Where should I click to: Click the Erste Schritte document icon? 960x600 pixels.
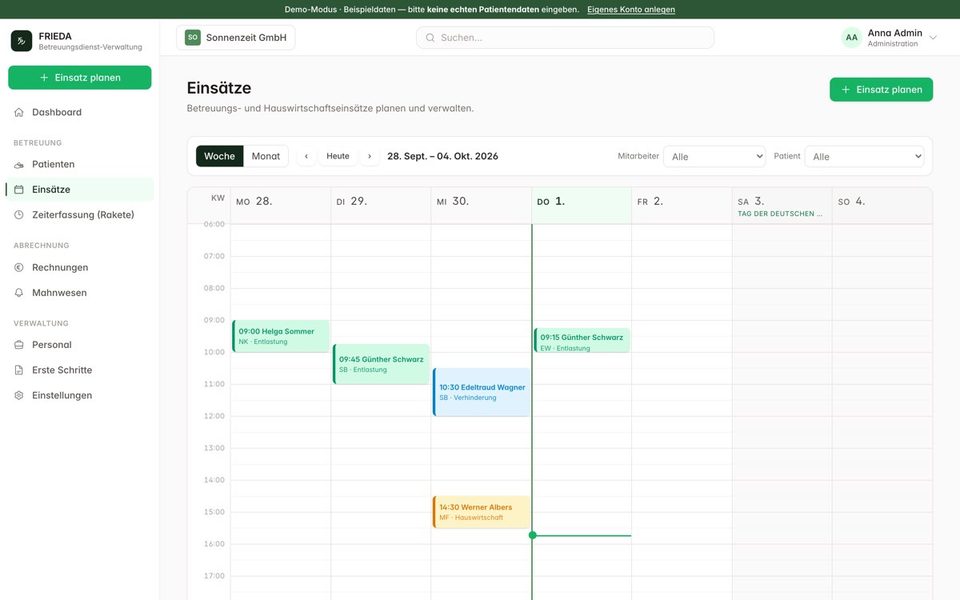(x=19, y=370)
